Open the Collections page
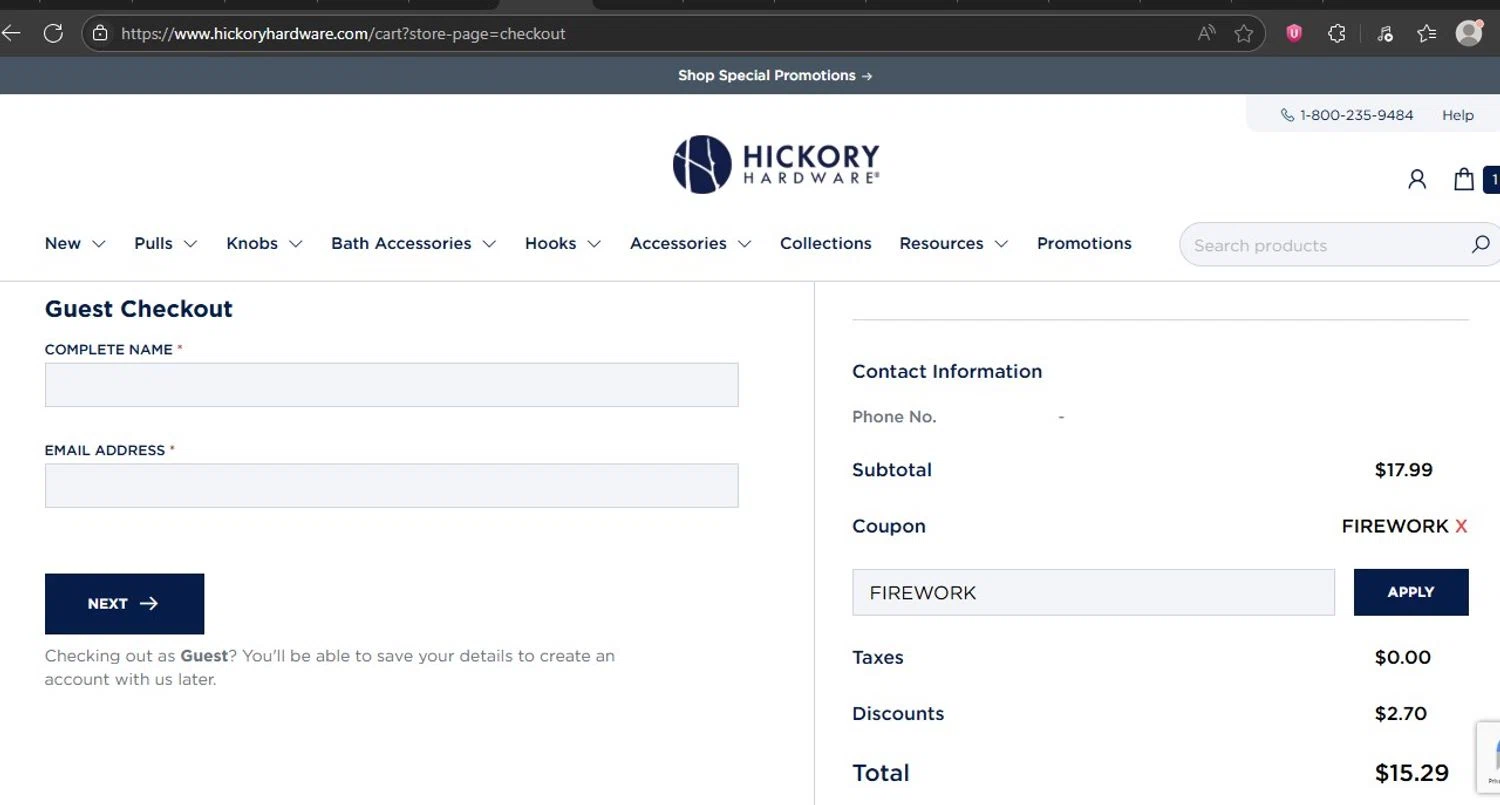 coord(826,243)
